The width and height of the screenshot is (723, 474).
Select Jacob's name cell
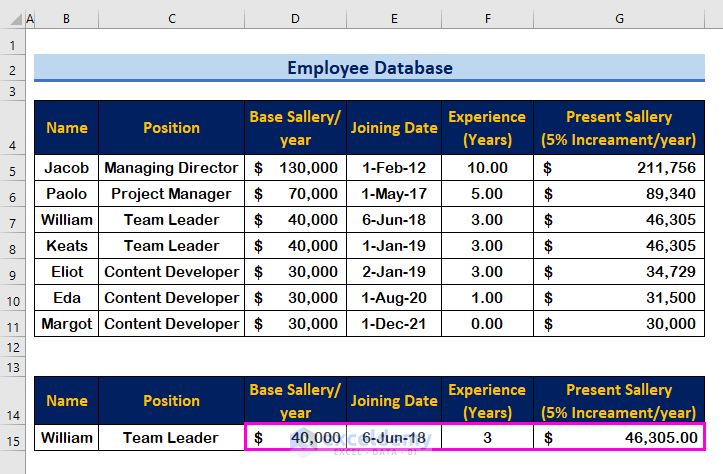click(x=66, y=168)
